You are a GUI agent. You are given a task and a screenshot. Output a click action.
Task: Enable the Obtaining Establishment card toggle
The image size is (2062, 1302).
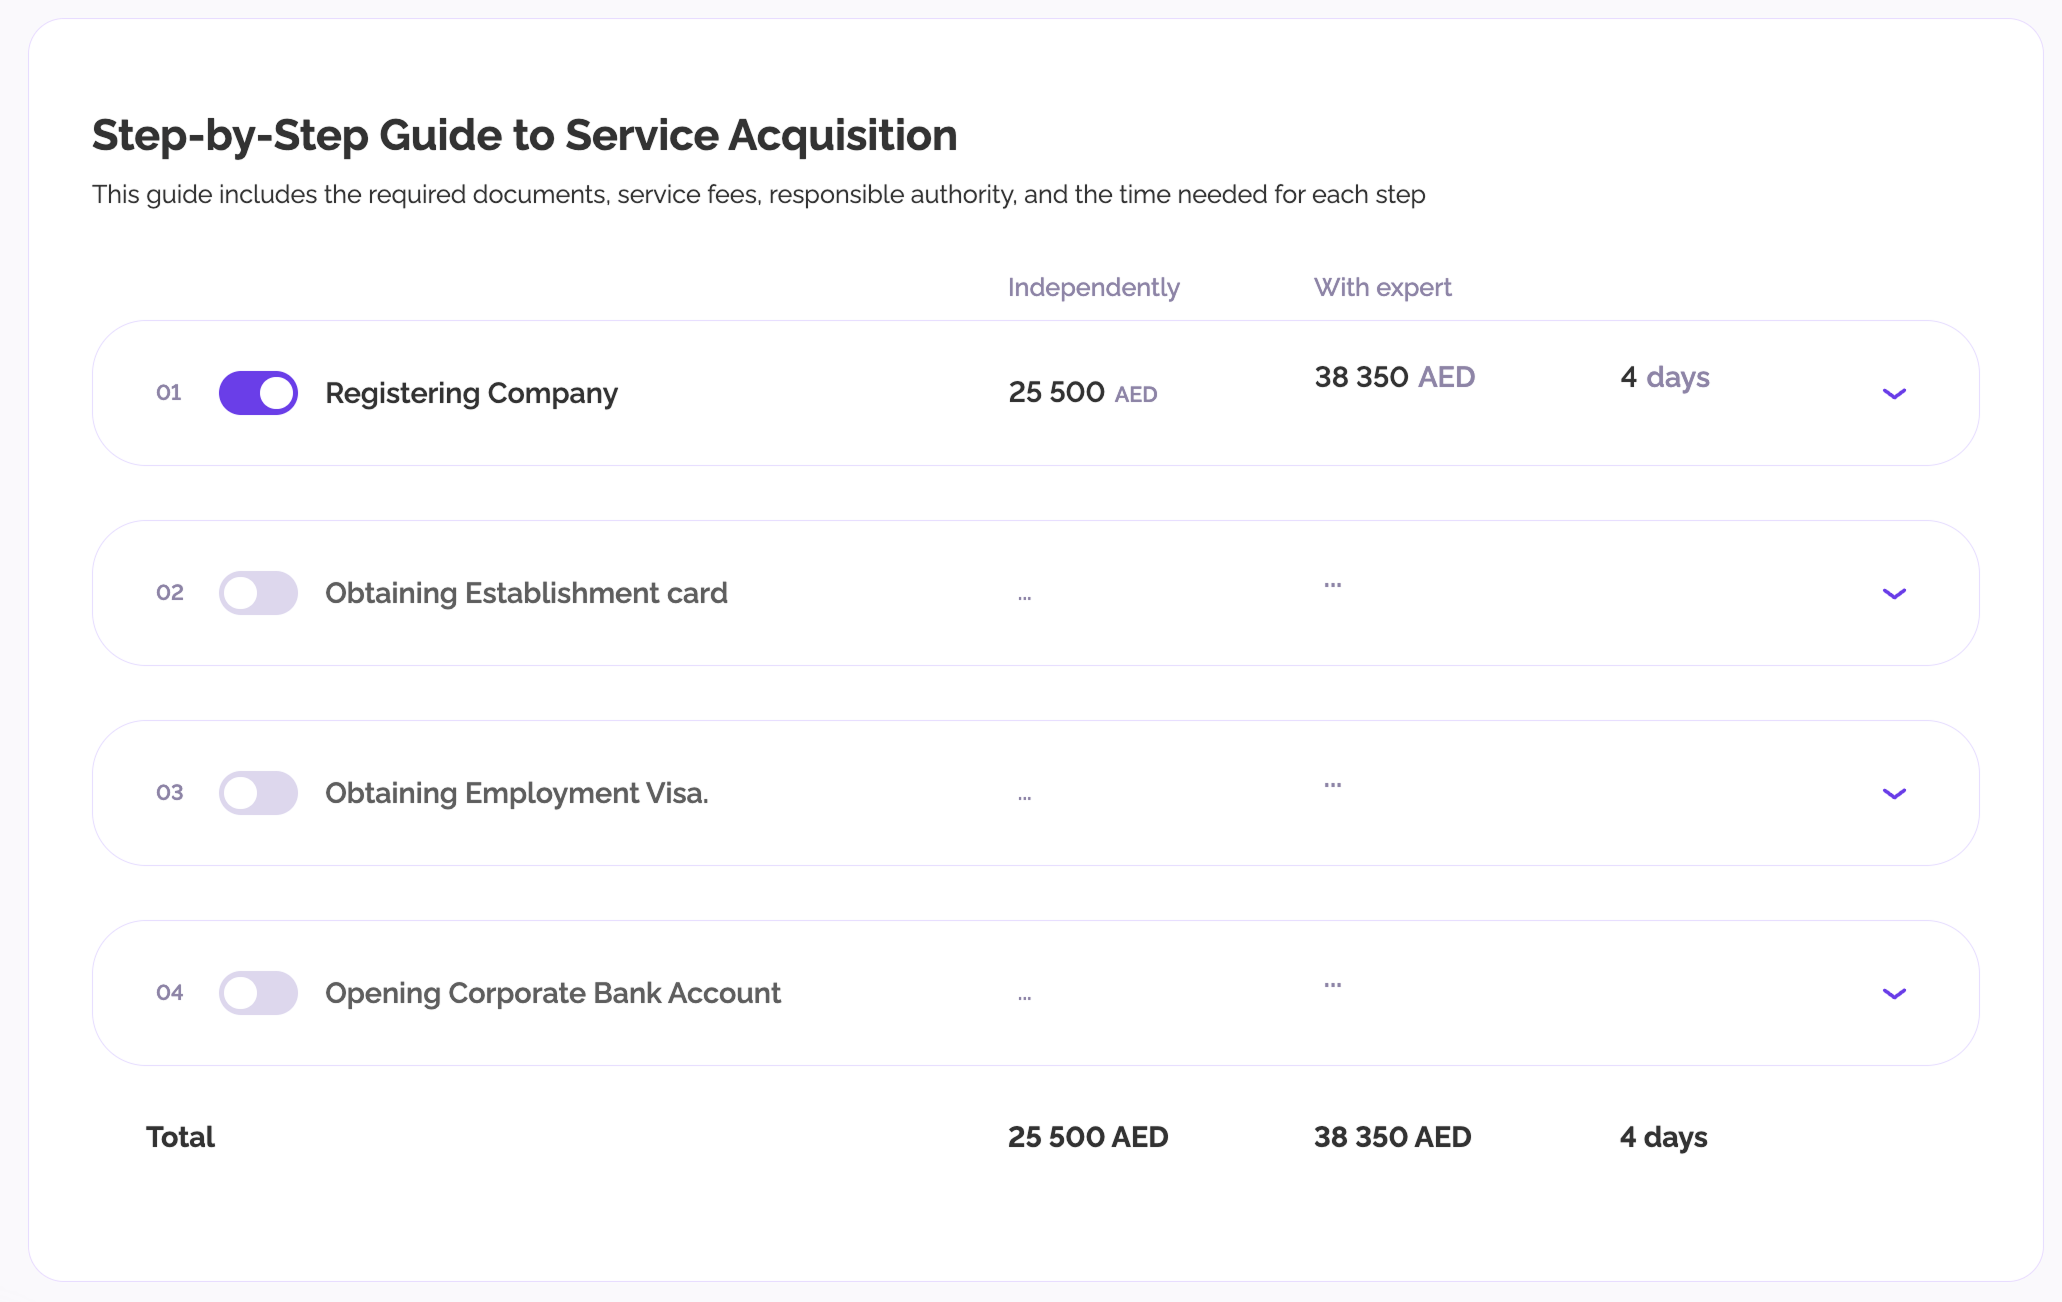[258, 593]
